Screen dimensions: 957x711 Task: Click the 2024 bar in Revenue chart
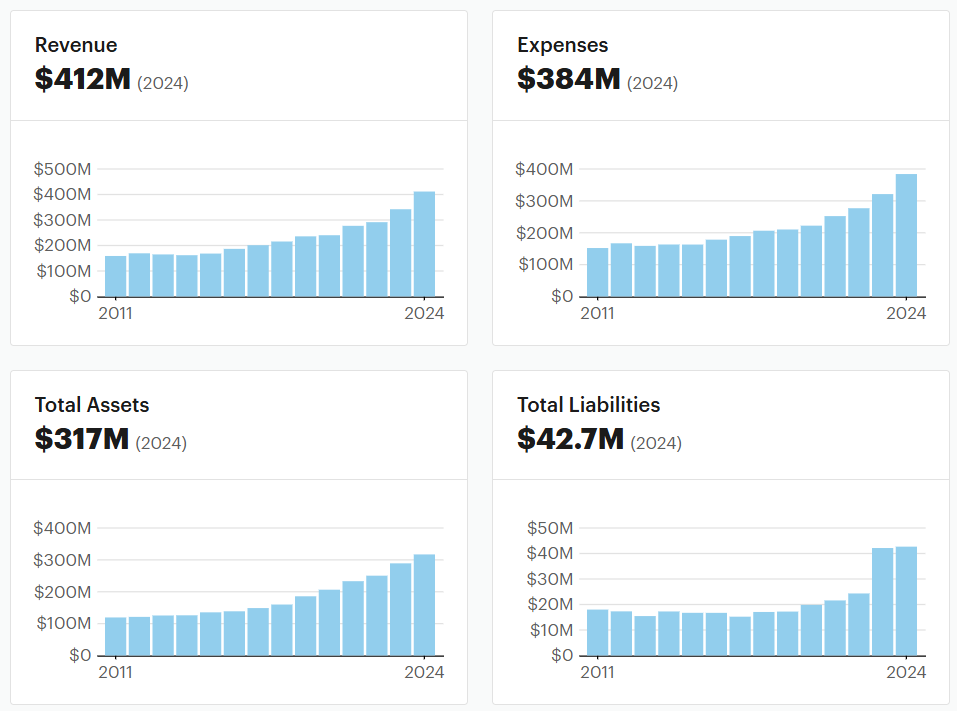pos(424,244)
